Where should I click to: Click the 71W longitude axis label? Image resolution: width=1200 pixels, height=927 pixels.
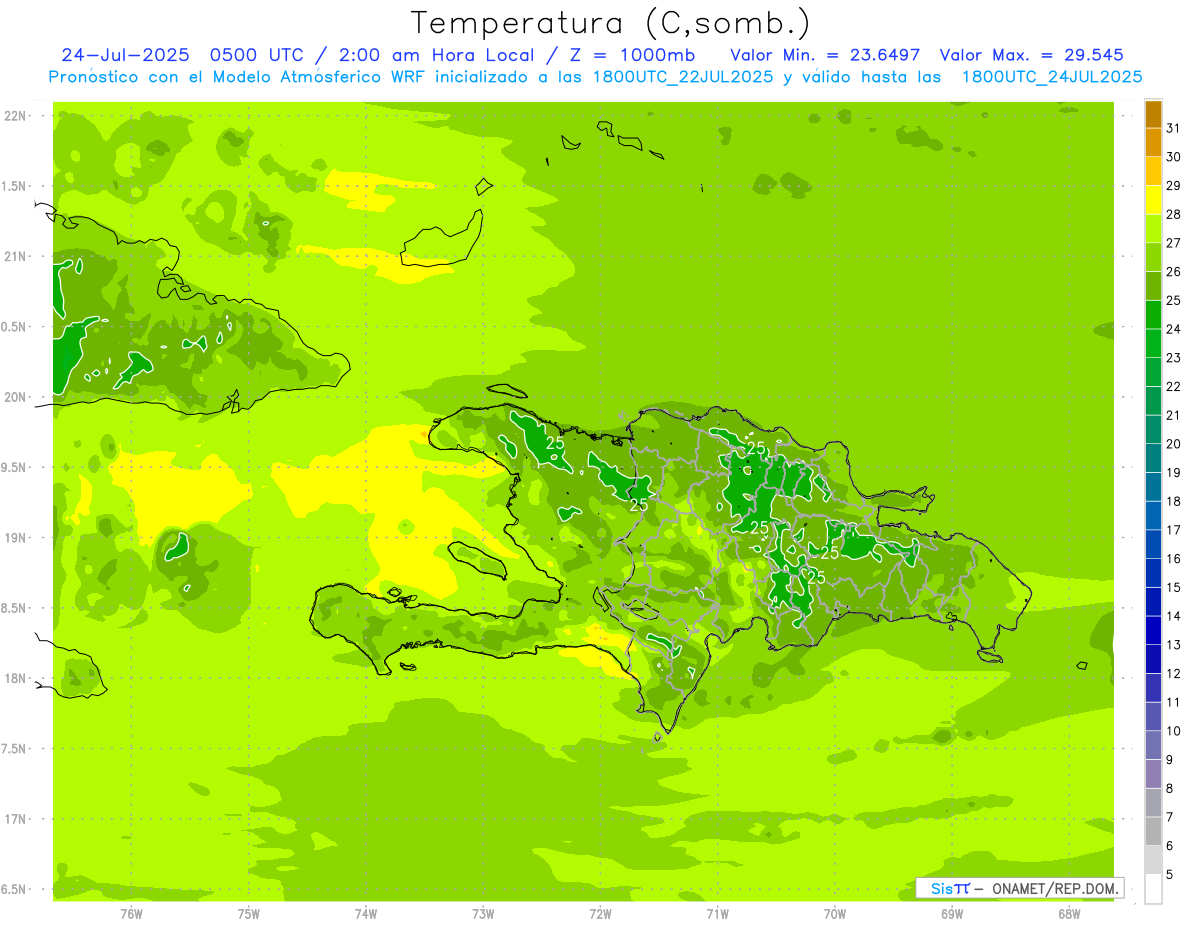717,914
